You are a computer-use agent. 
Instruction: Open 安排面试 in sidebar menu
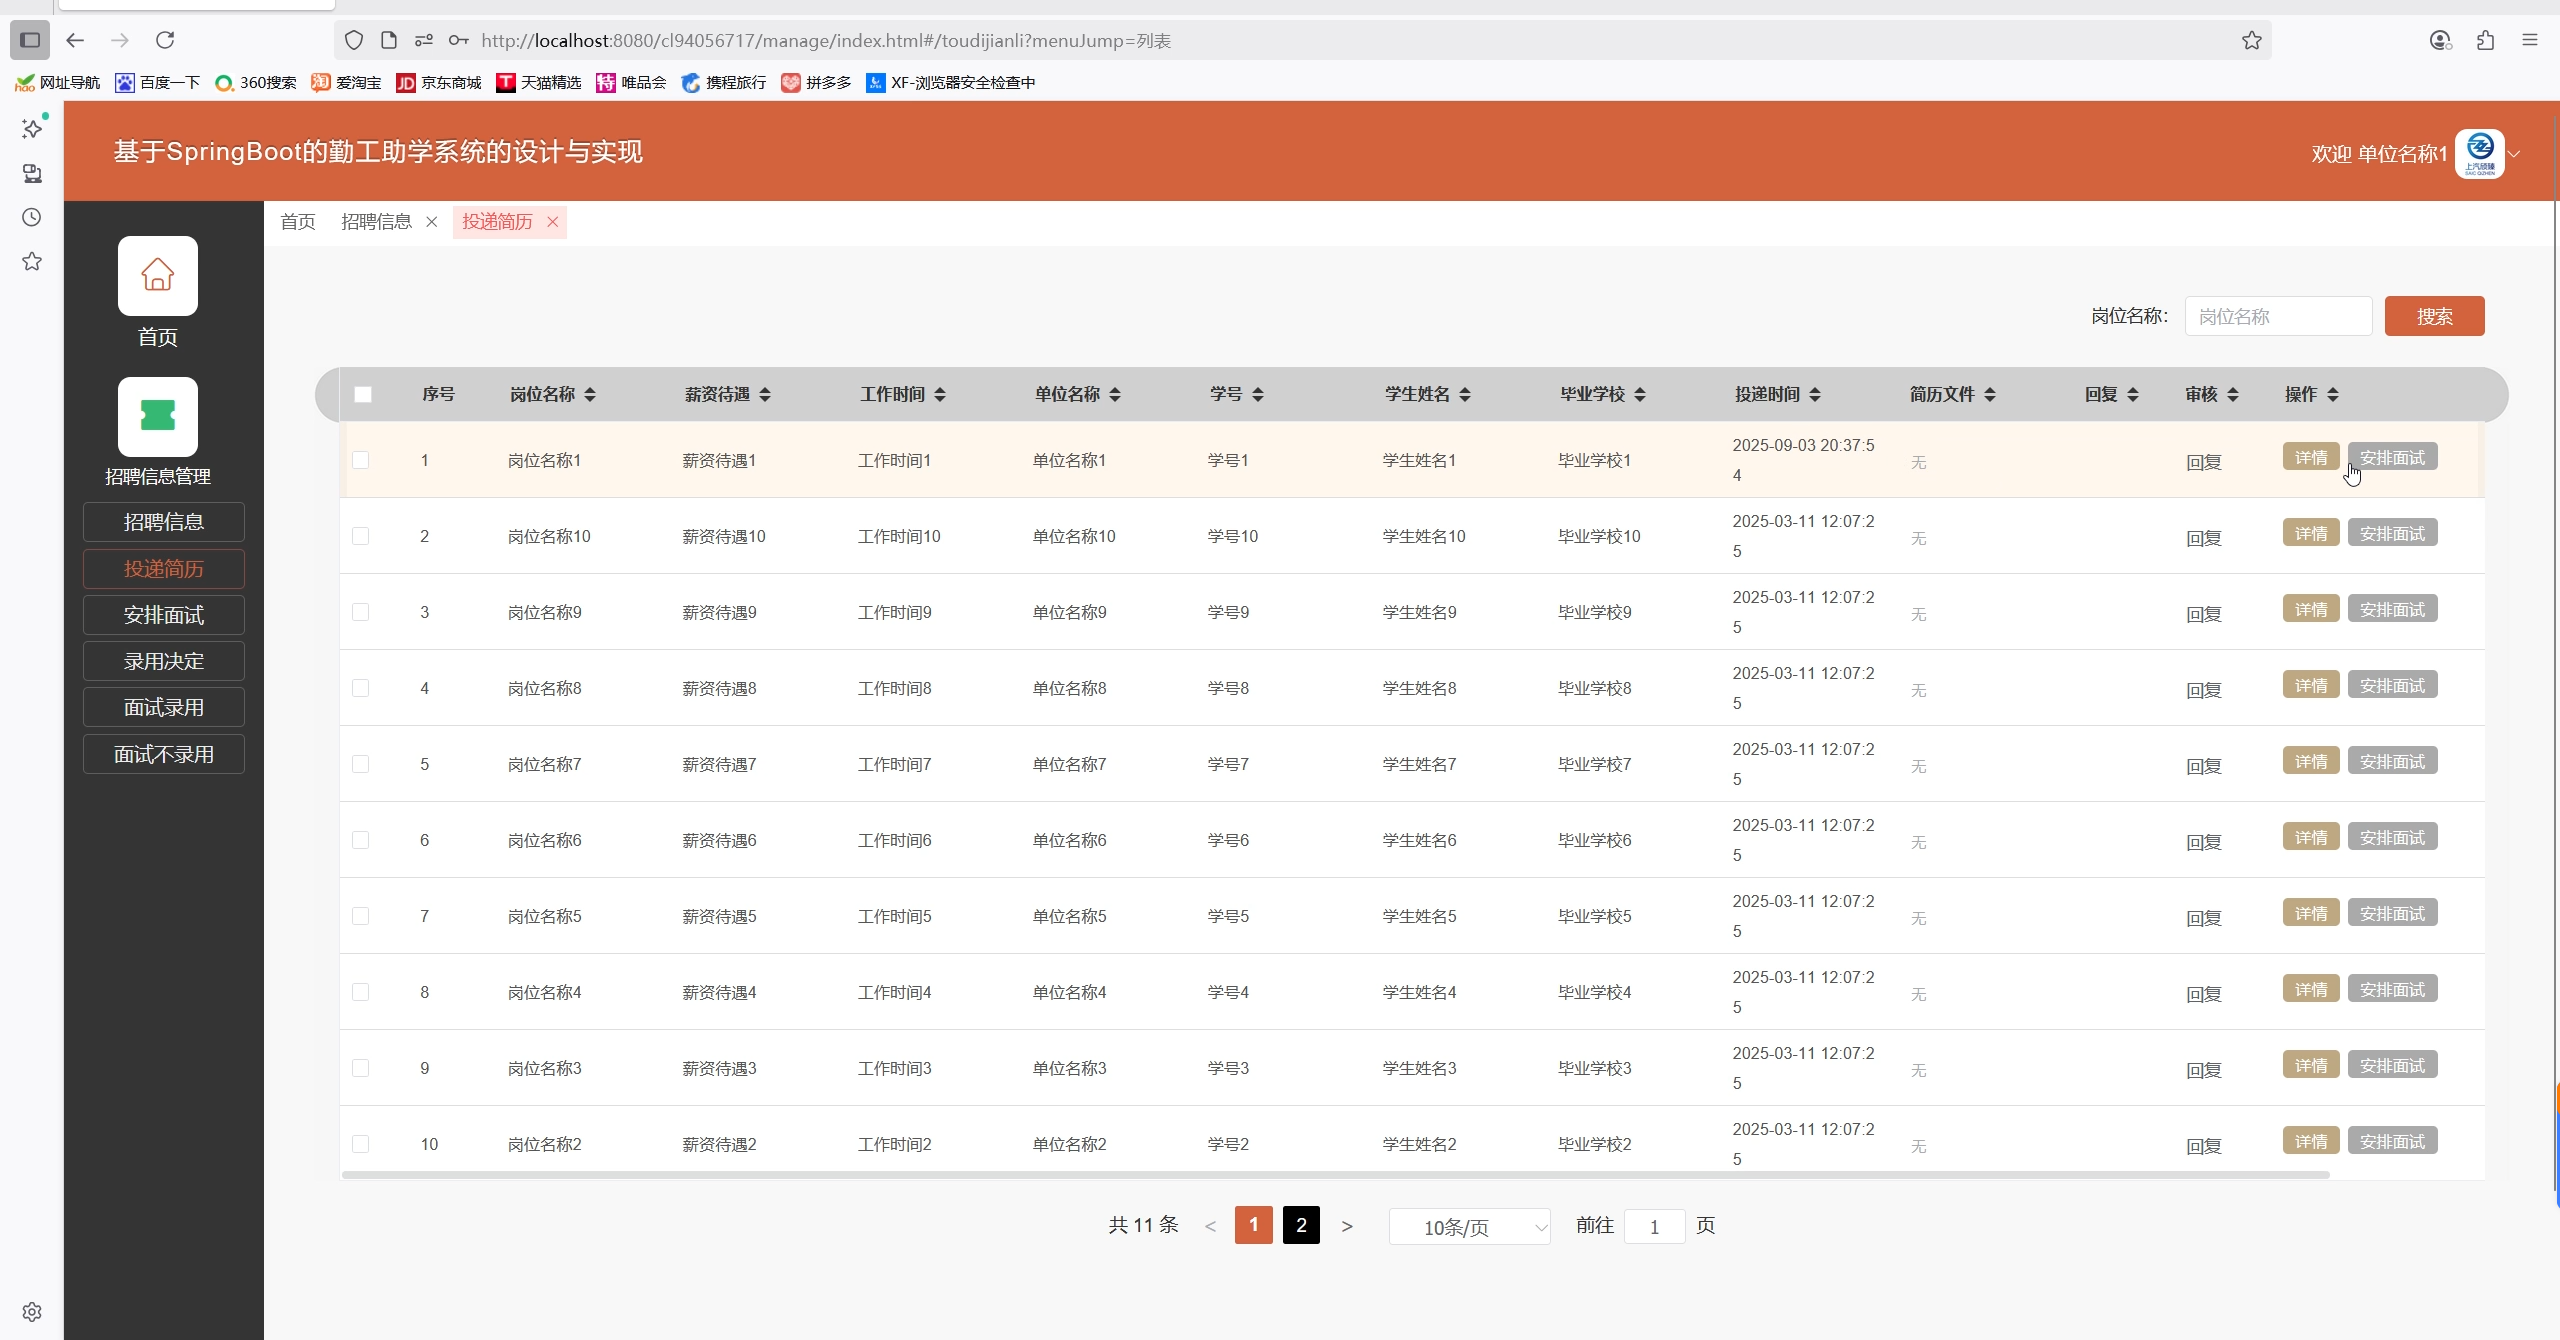point(163,615)
